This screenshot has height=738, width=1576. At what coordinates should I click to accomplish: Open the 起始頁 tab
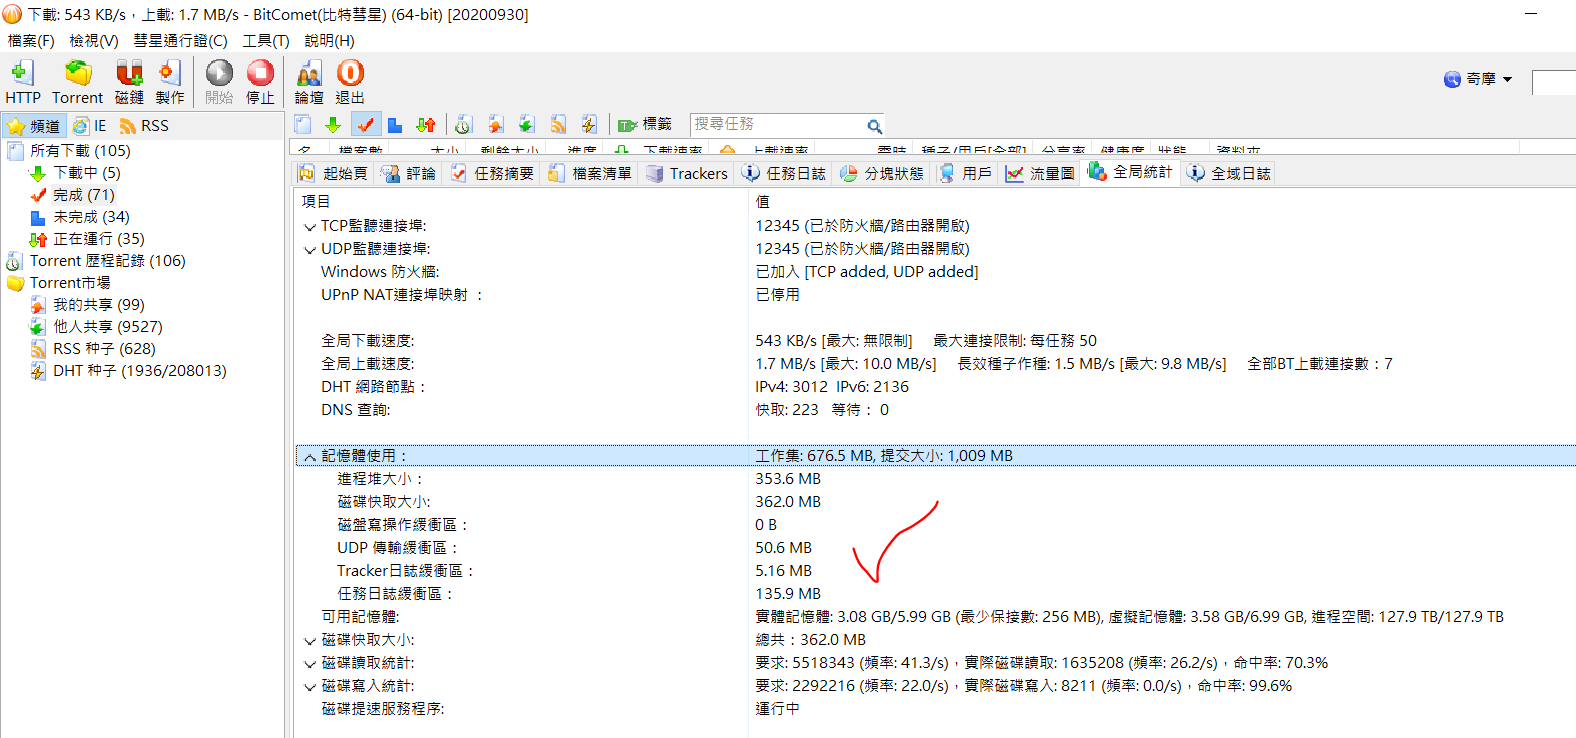pos(333,173)
